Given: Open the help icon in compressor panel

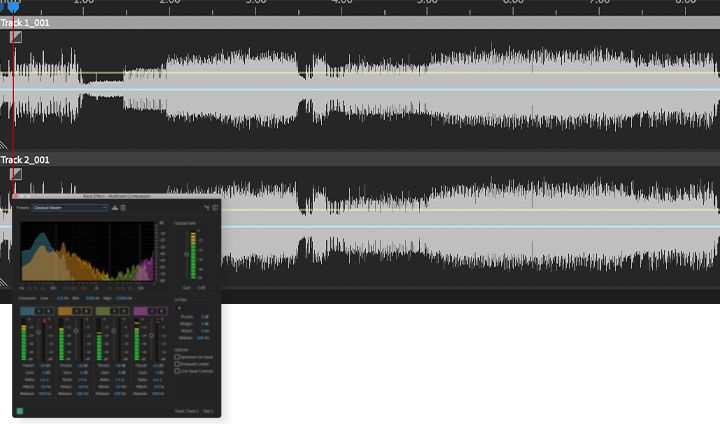Looking at the screenshot, I should [x=215, y=208].
